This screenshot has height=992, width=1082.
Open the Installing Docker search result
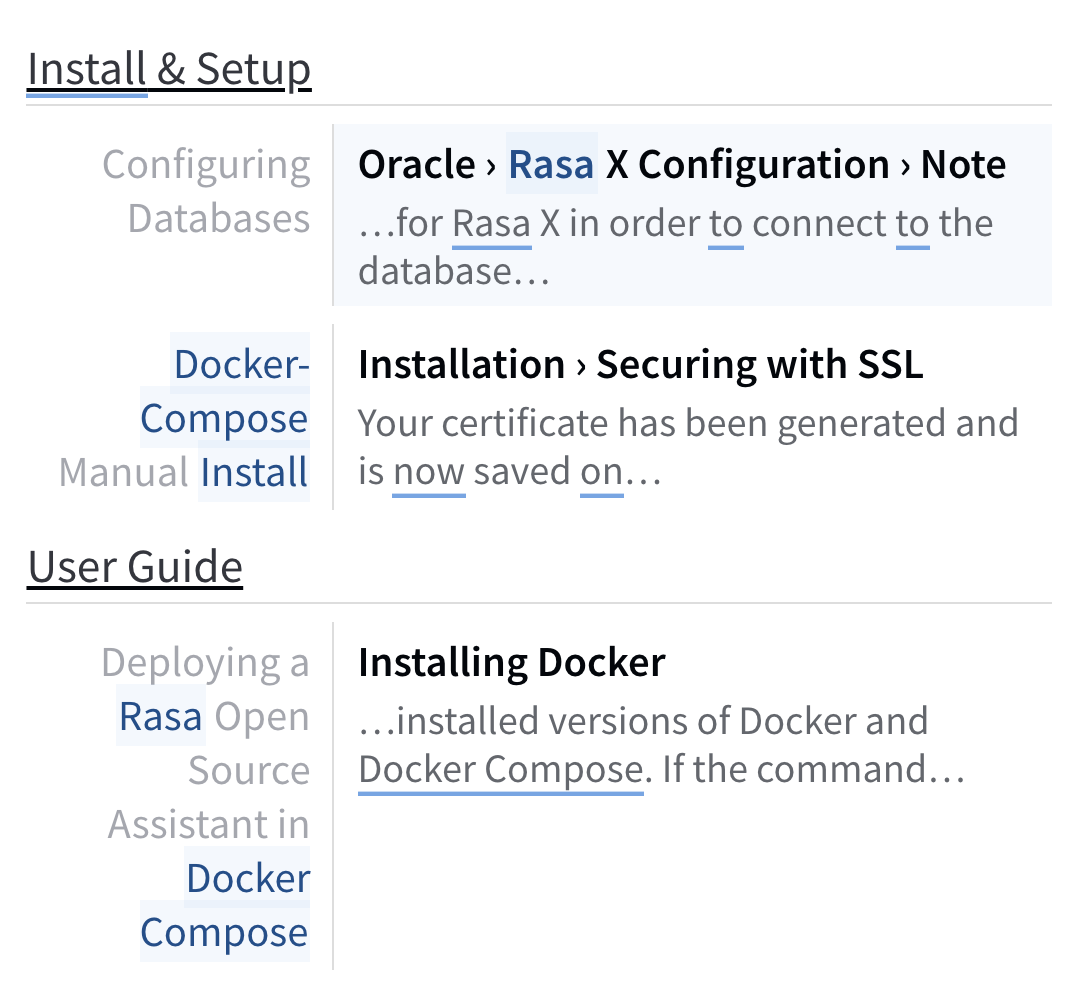[x=511, y=662]
